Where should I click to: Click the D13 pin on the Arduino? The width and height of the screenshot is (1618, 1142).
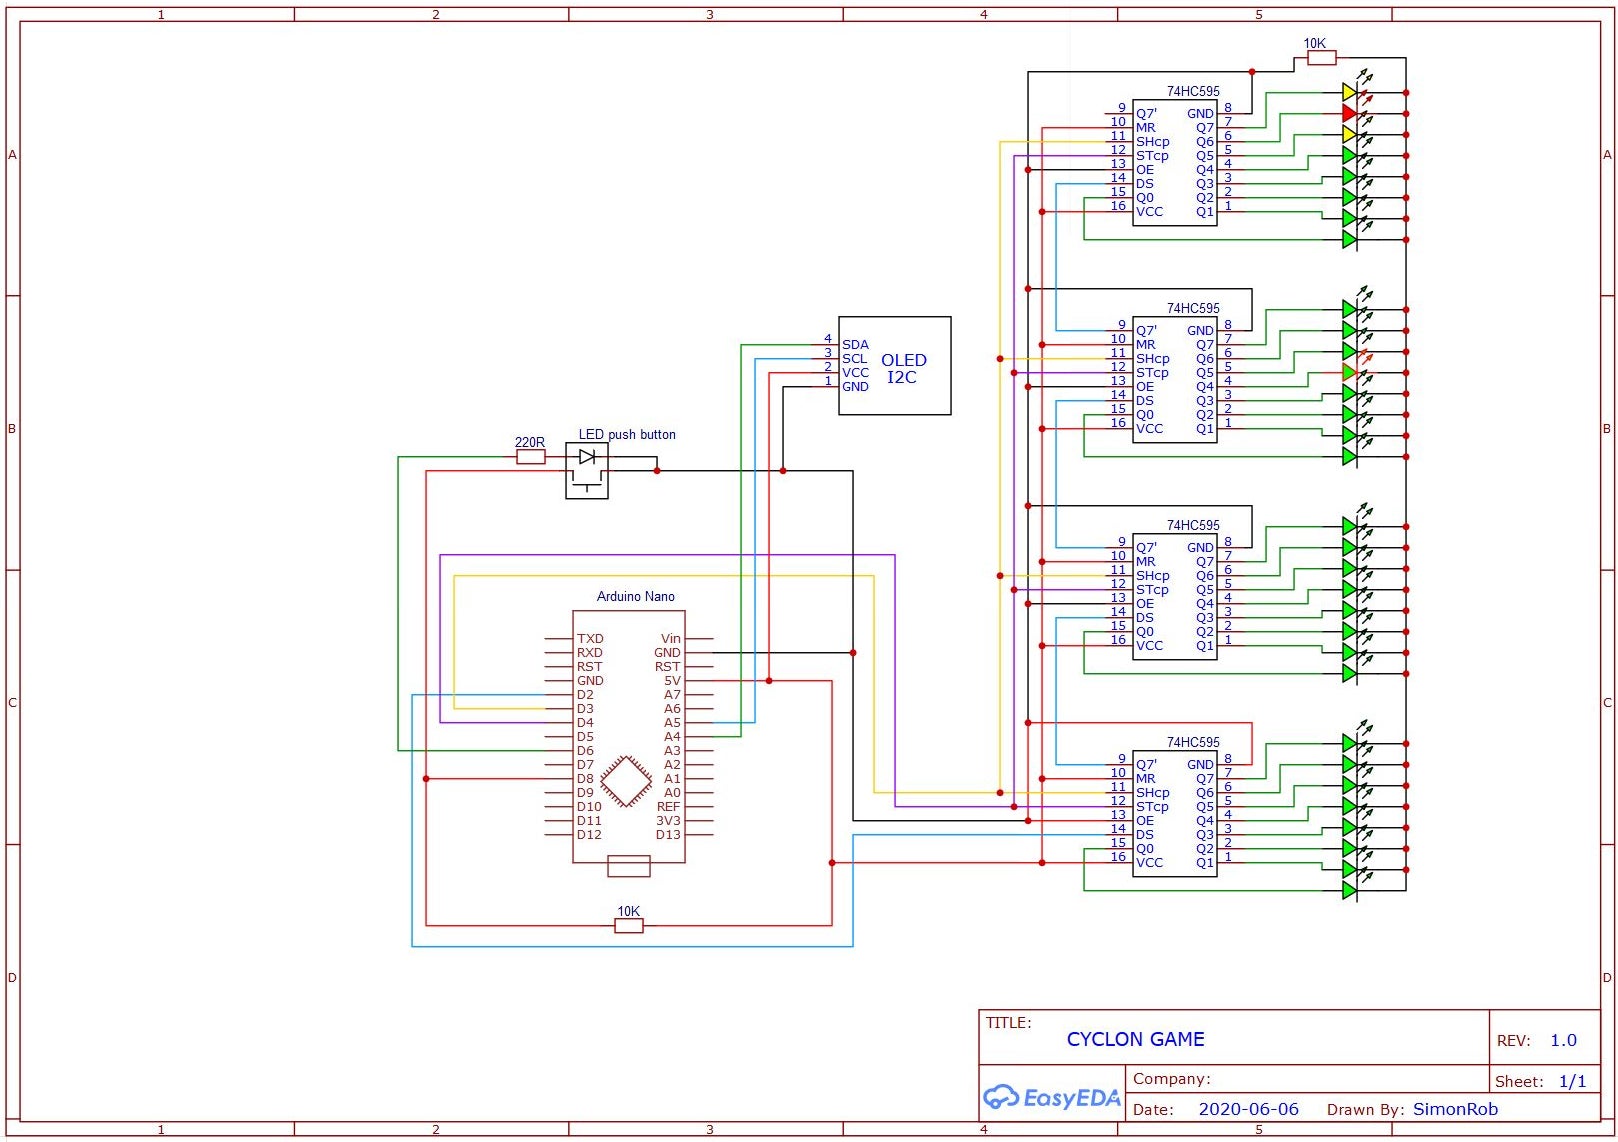(668, 834)
